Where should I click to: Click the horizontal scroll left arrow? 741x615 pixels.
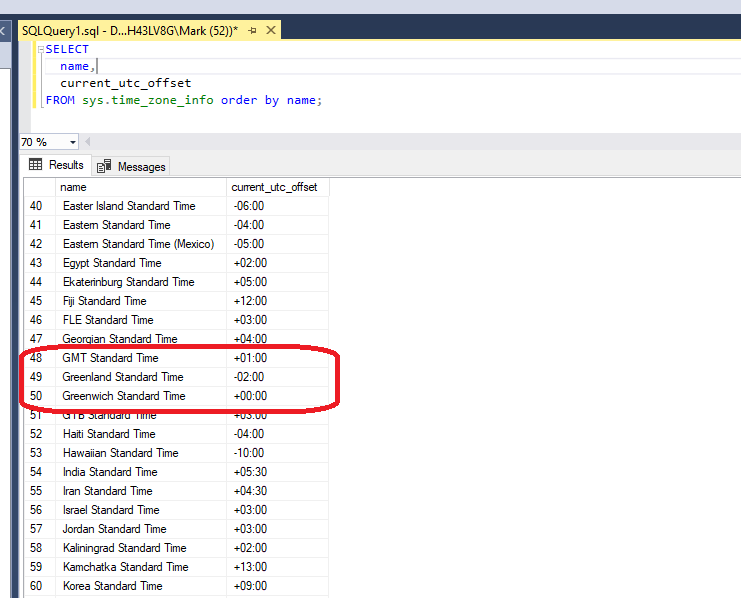point(88,142)
